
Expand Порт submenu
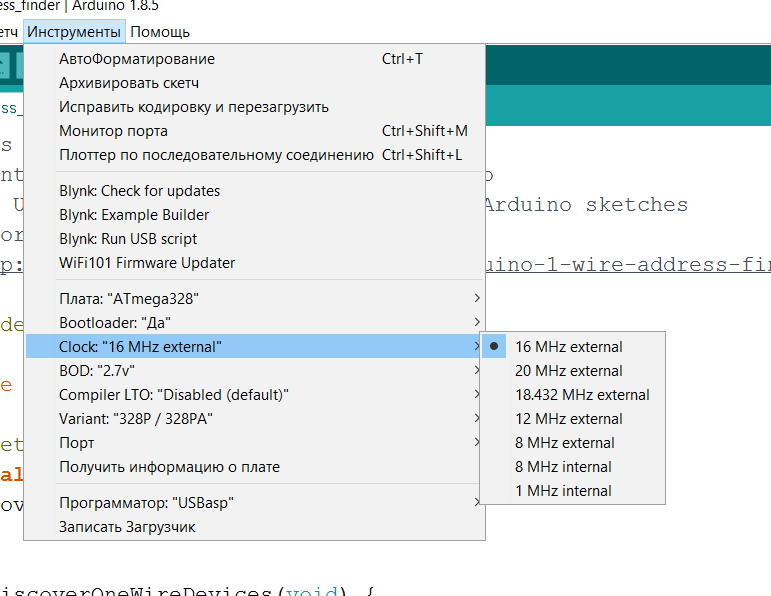tap(254, 443)
